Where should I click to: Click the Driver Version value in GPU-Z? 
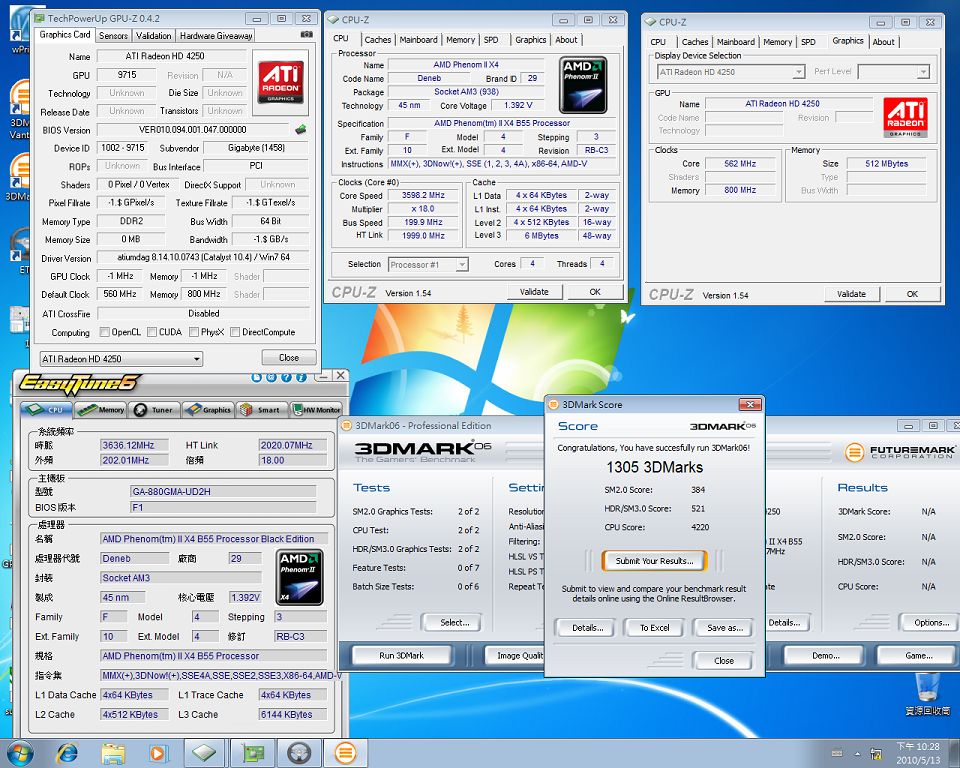[x=203, y=257]
